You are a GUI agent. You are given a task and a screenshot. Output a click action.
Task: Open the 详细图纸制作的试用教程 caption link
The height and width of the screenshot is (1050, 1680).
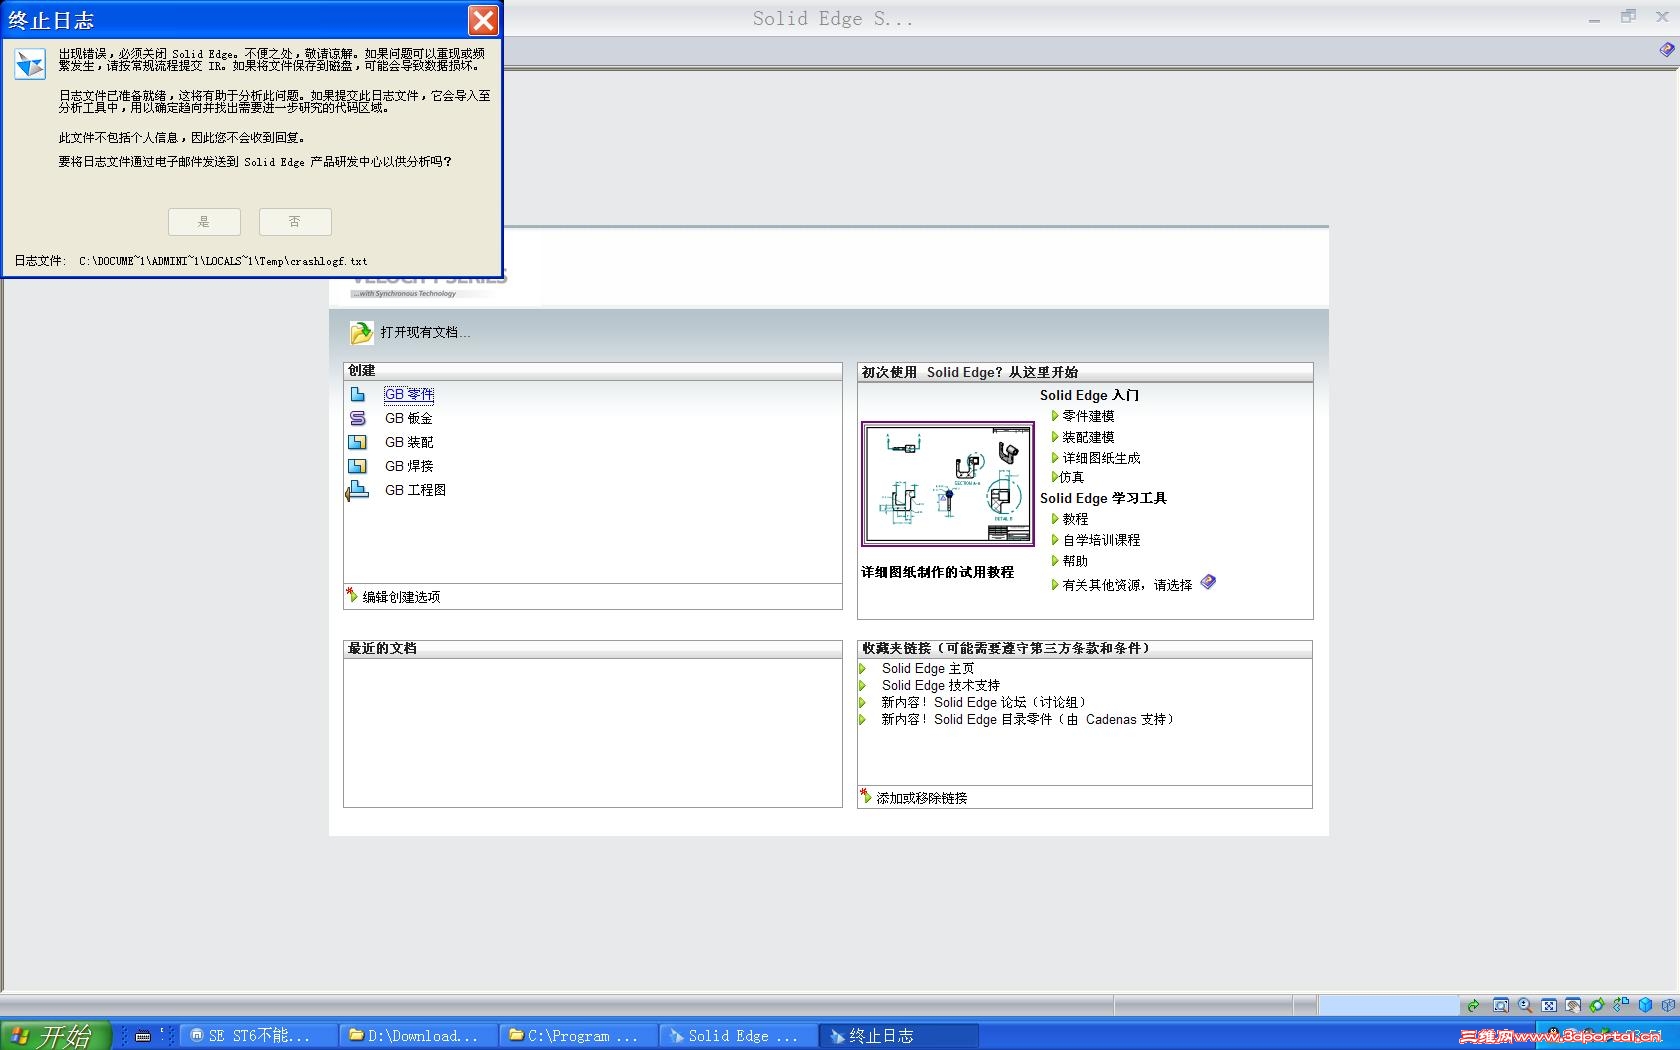coord(937,572)
